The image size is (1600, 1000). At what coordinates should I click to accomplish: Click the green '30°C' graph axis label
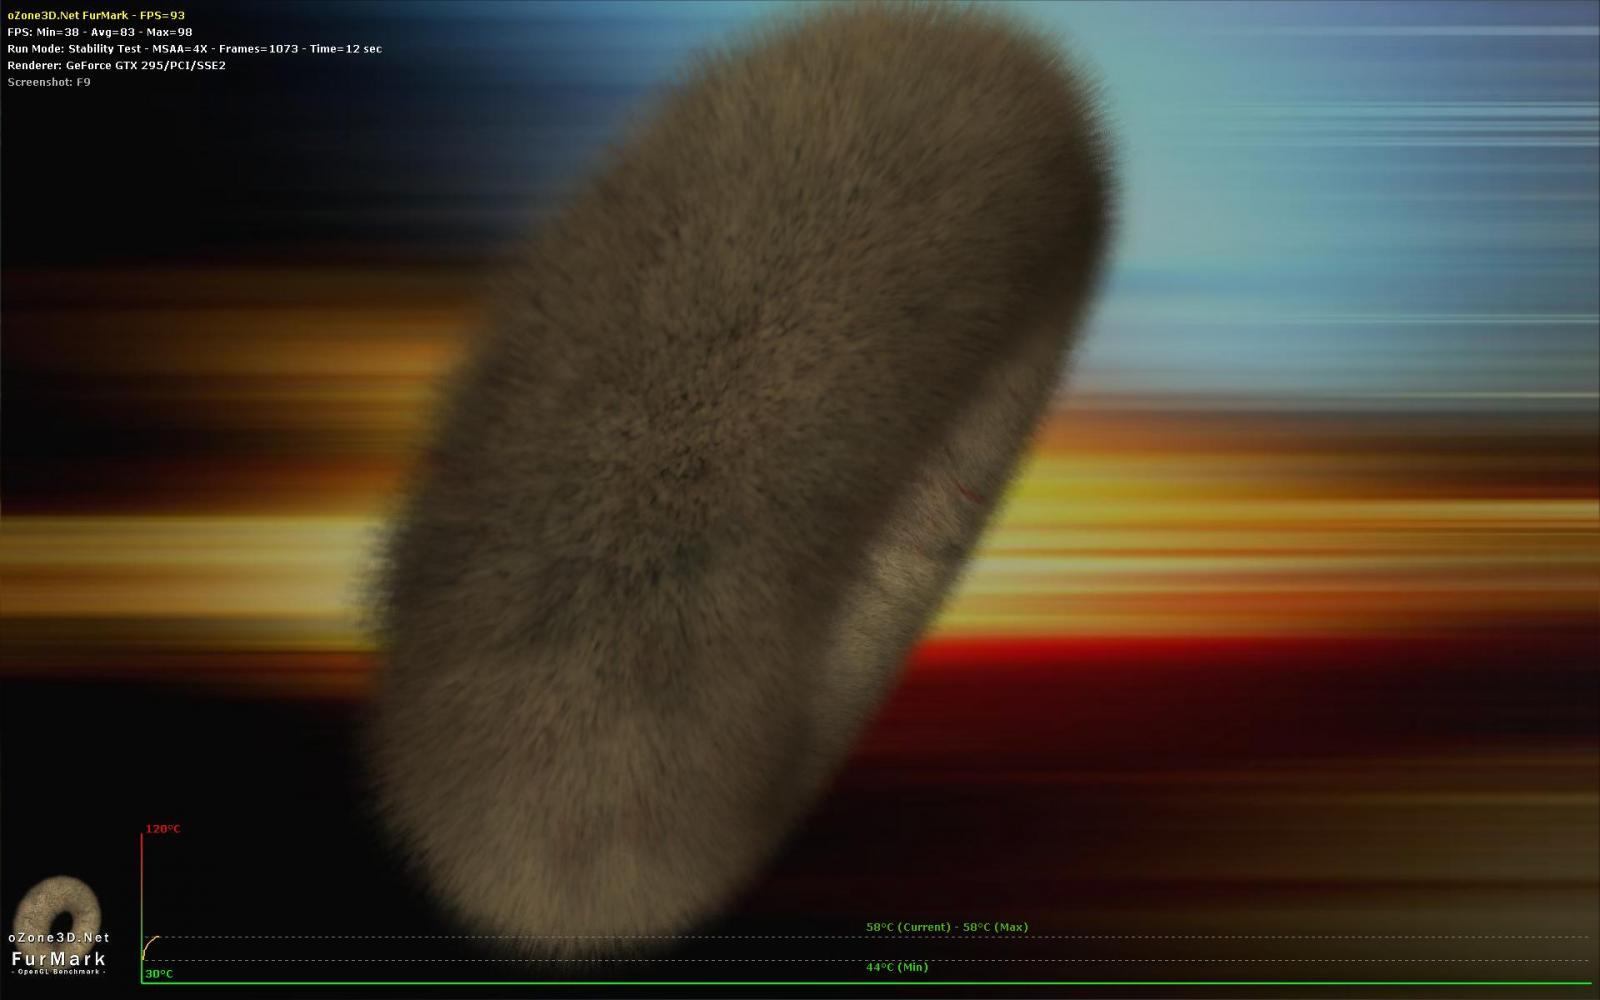tap(159, 974)
